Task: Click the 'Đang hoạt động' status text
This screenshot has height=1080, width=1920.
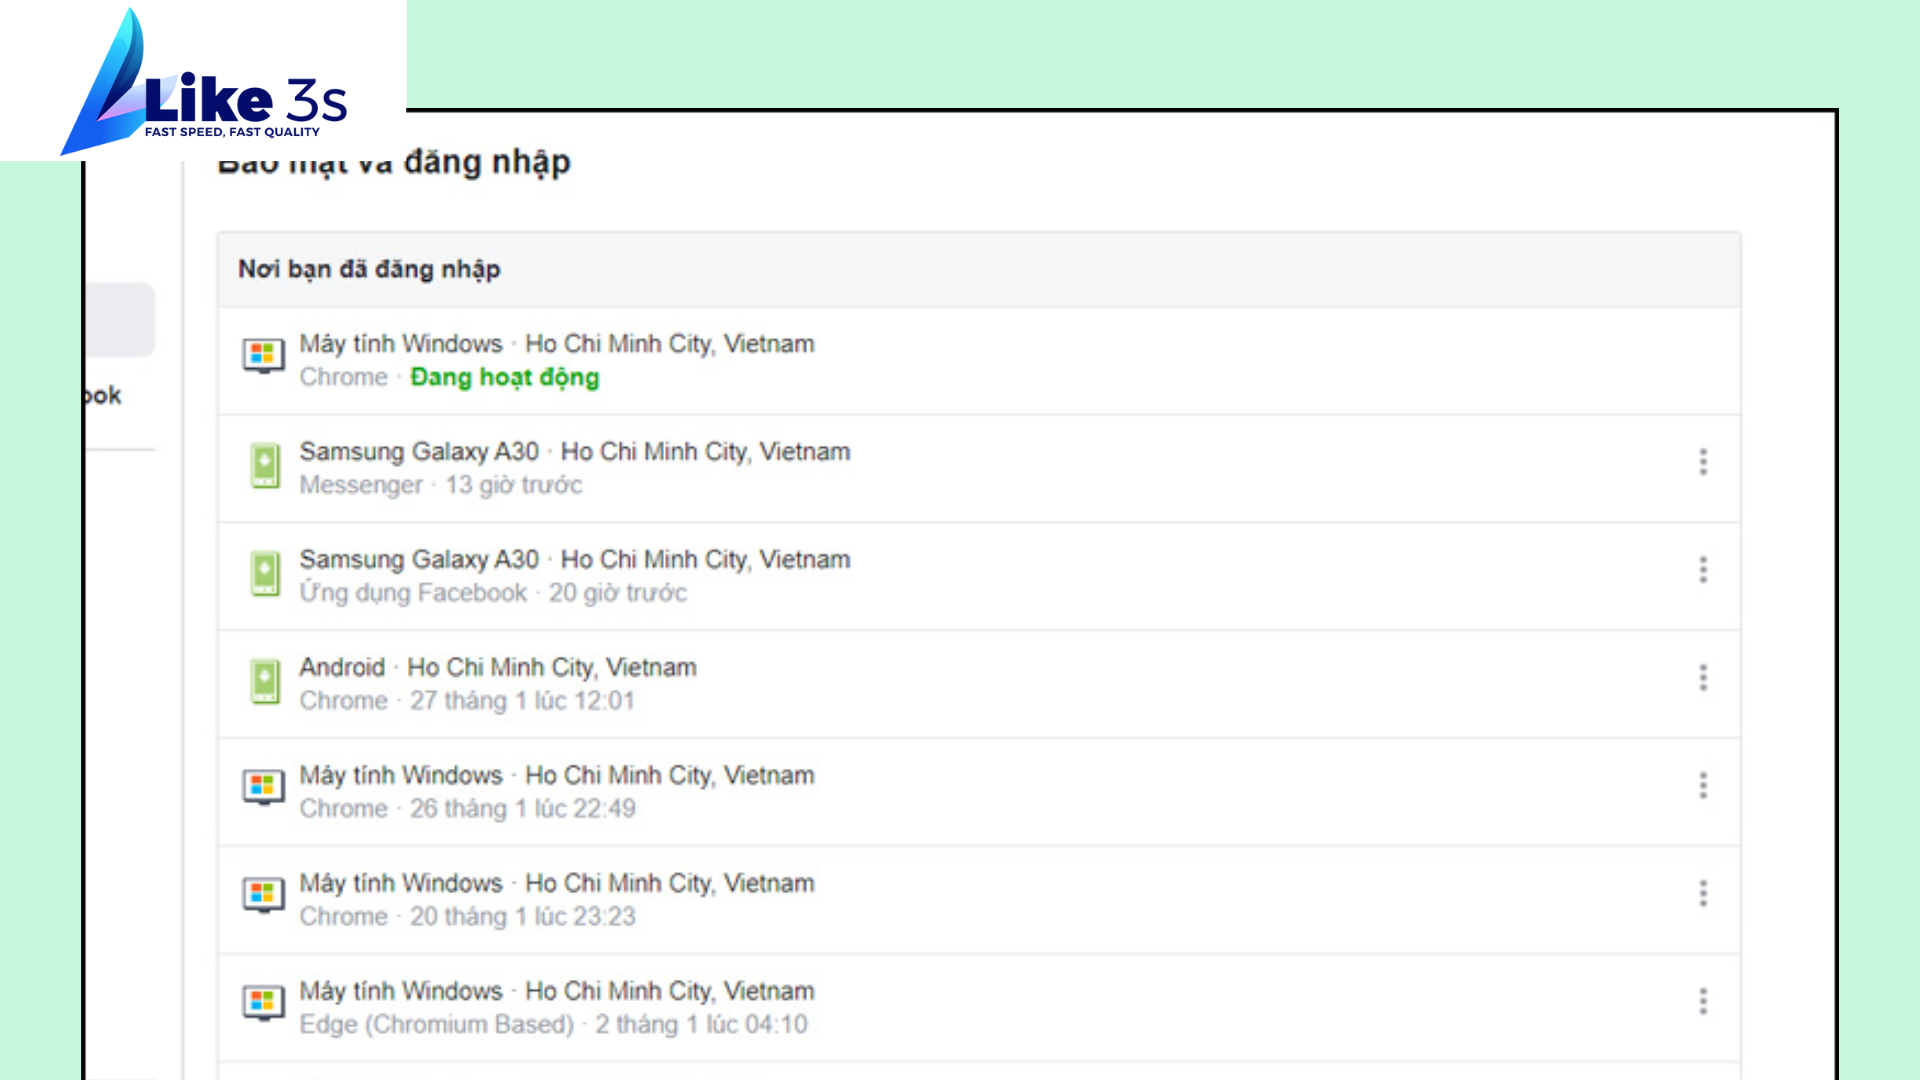Action: (x=505, y=377)
